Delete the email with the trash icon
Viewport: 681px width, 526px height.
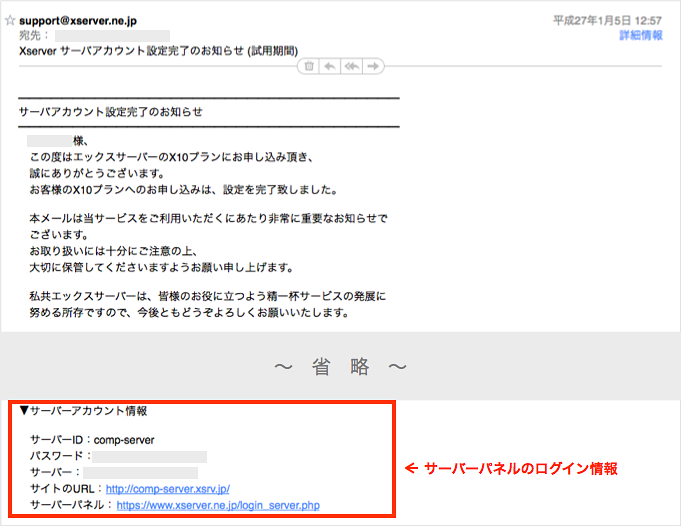point(309,66)
